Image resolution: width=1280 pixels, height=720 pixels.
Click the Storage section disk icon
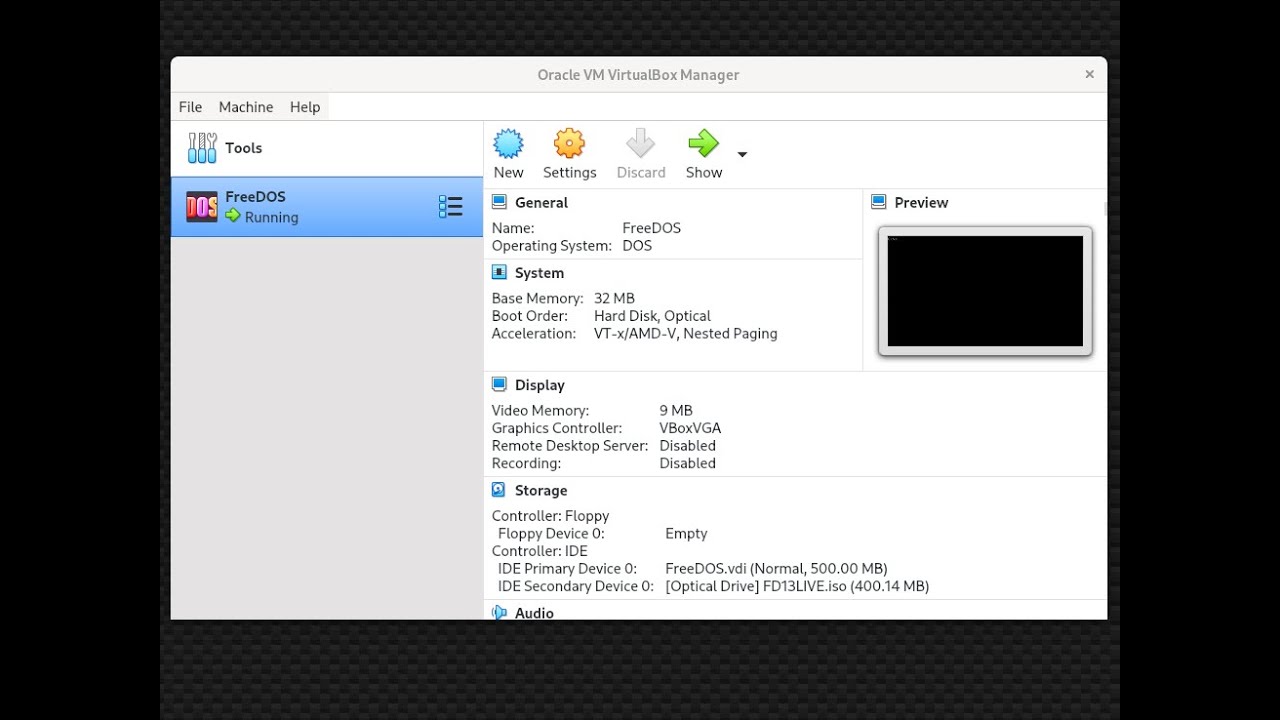pos(499,490)
